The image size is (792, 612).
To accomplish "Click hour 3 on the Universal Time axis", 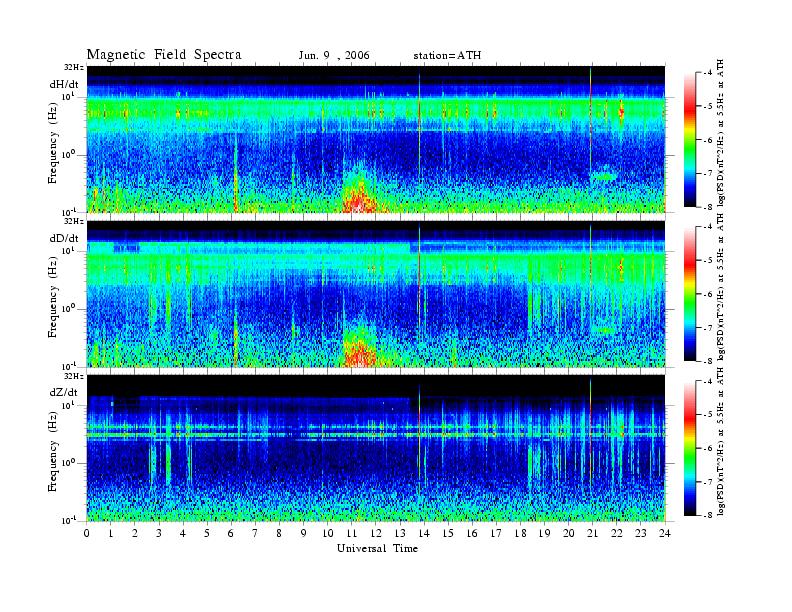I will 159,533.
